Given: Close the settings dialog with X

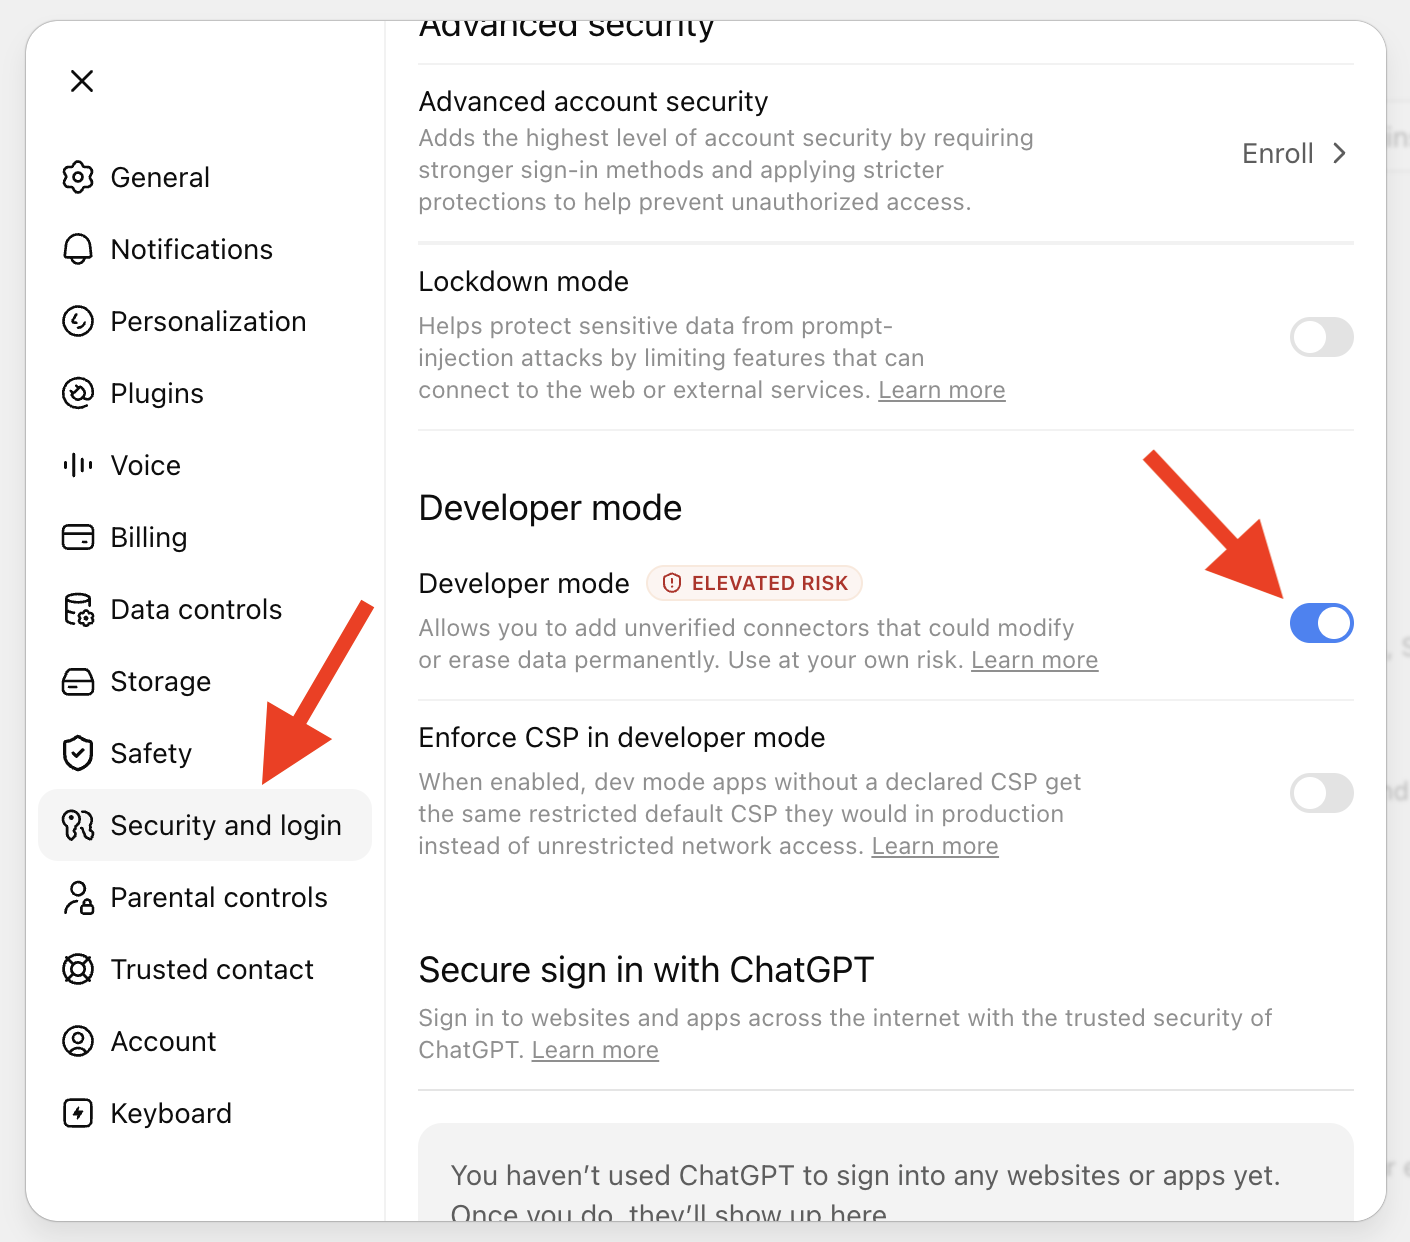Looking at the screenshot, I should [x=82, y=81].
